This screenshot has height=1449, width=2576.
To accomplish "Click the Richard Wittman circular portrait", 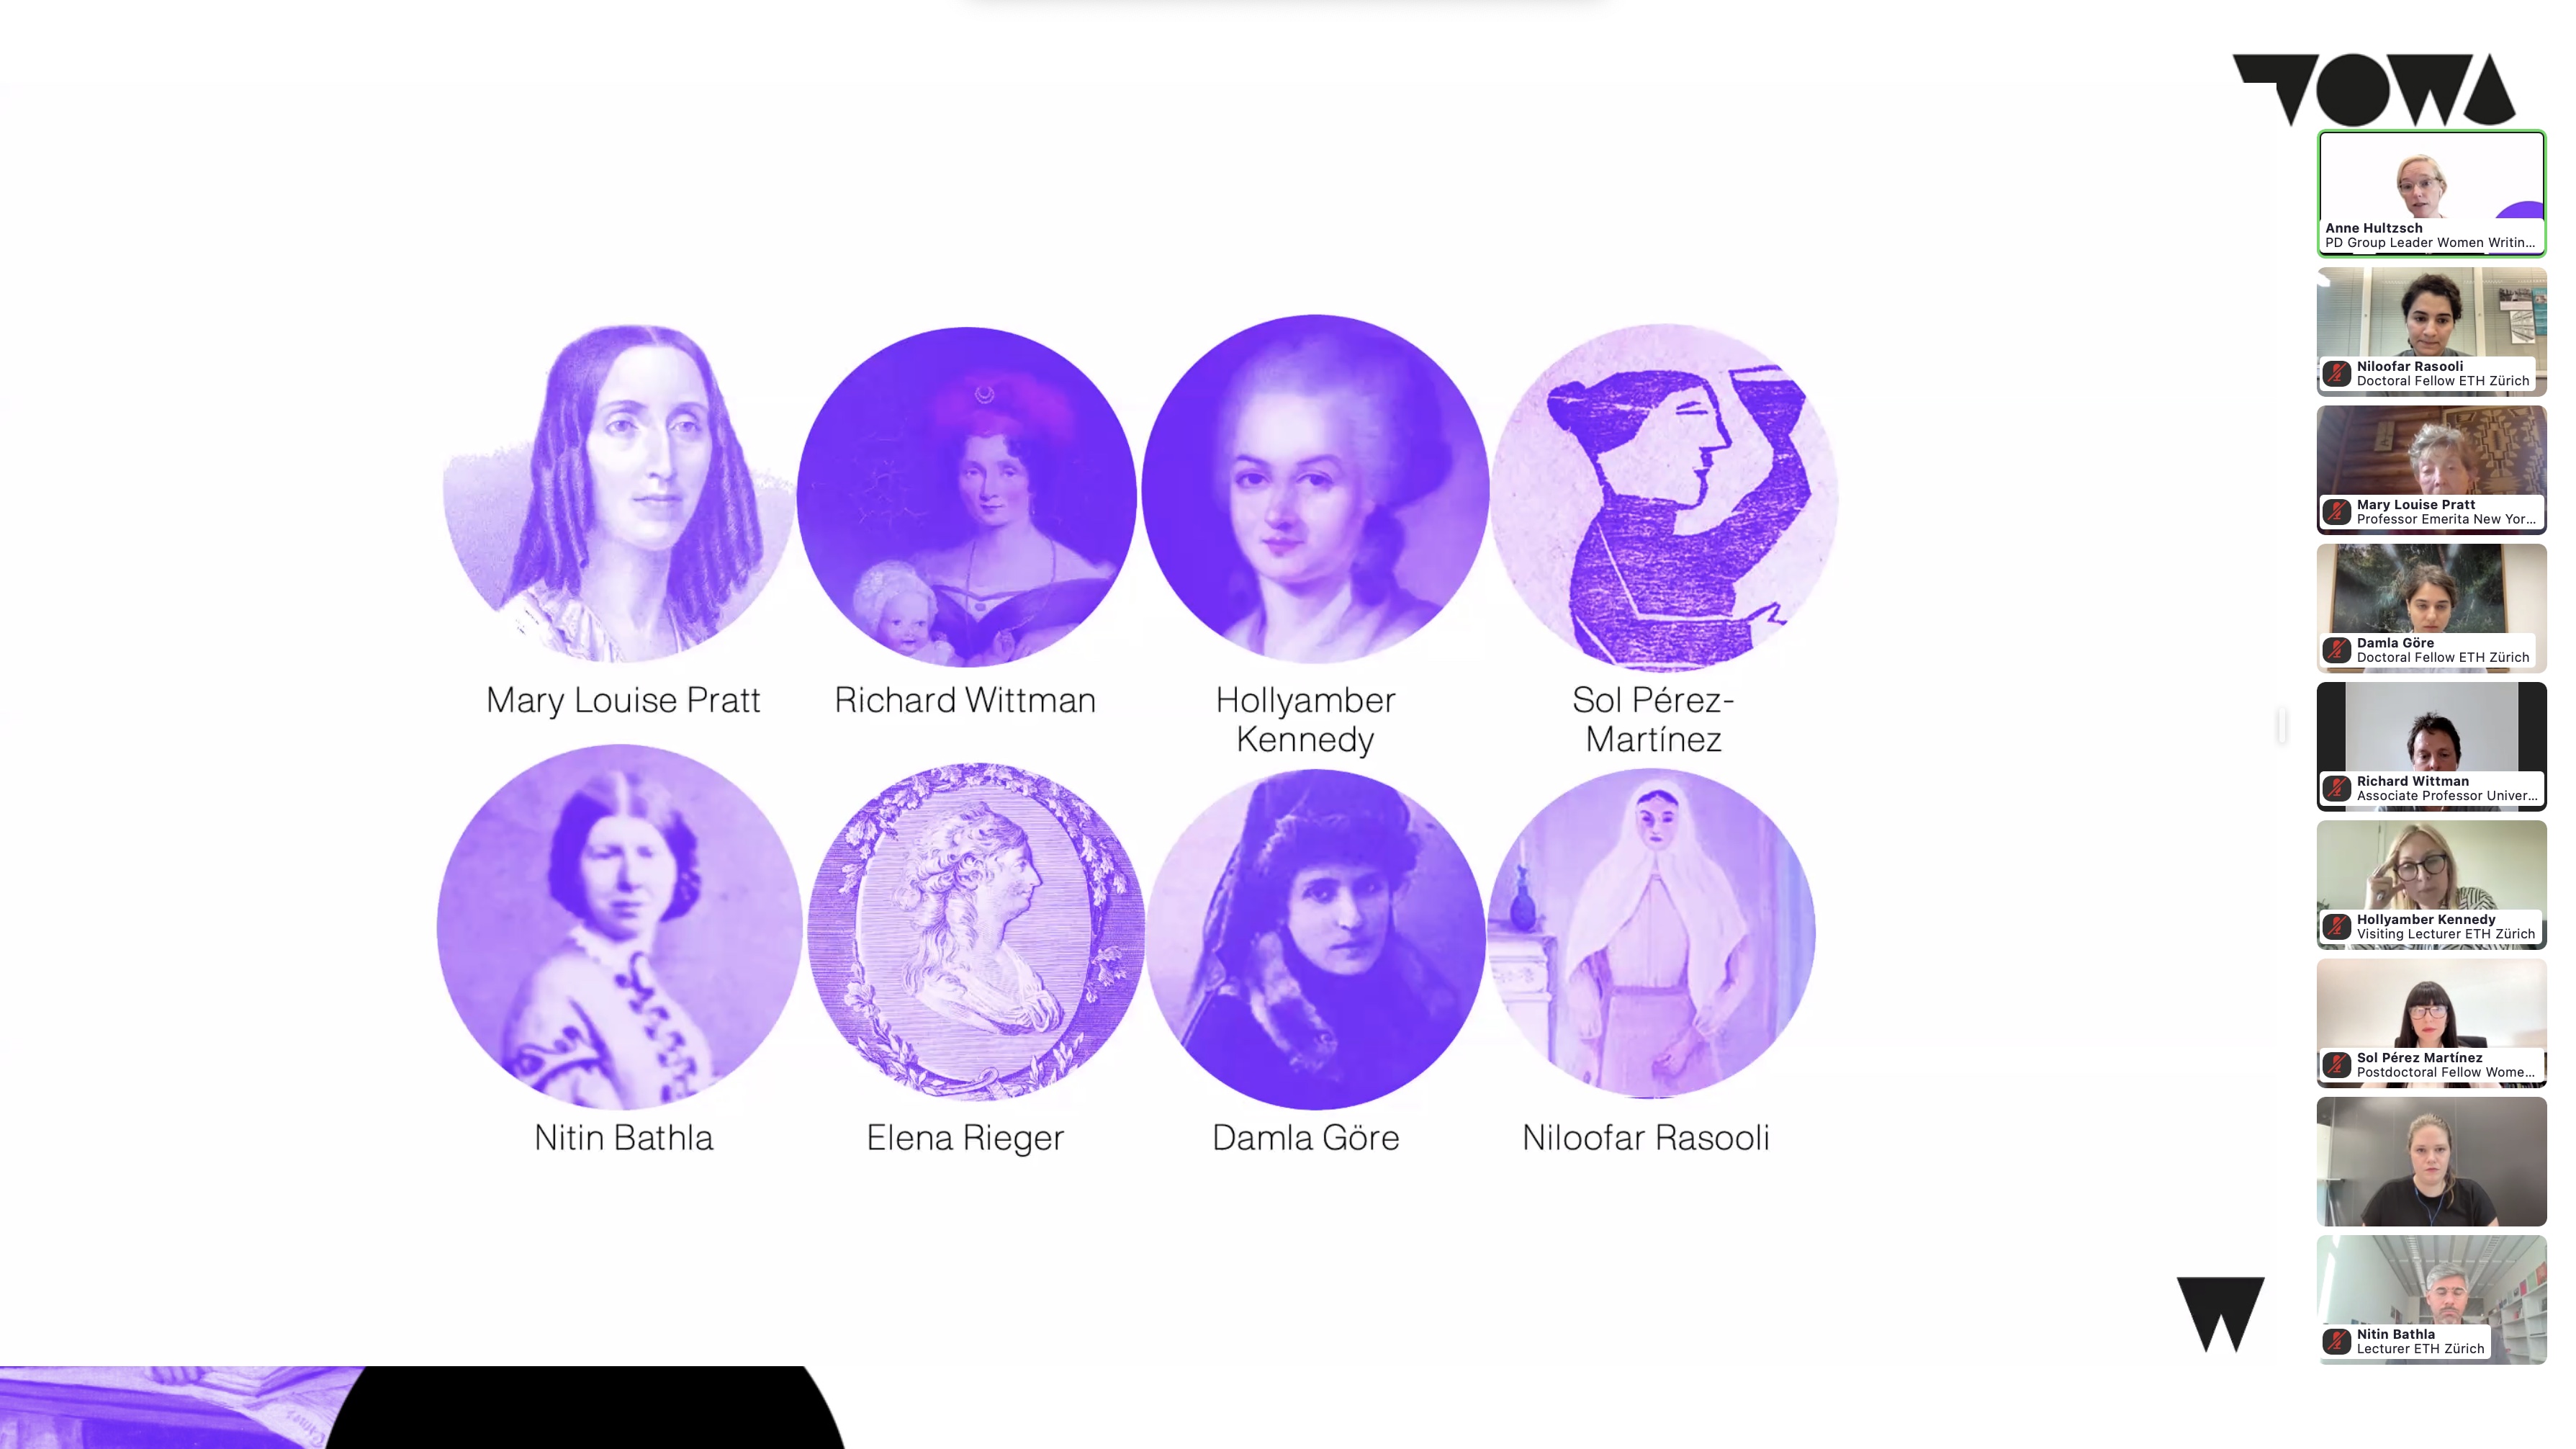I will [x=966, y=497].
